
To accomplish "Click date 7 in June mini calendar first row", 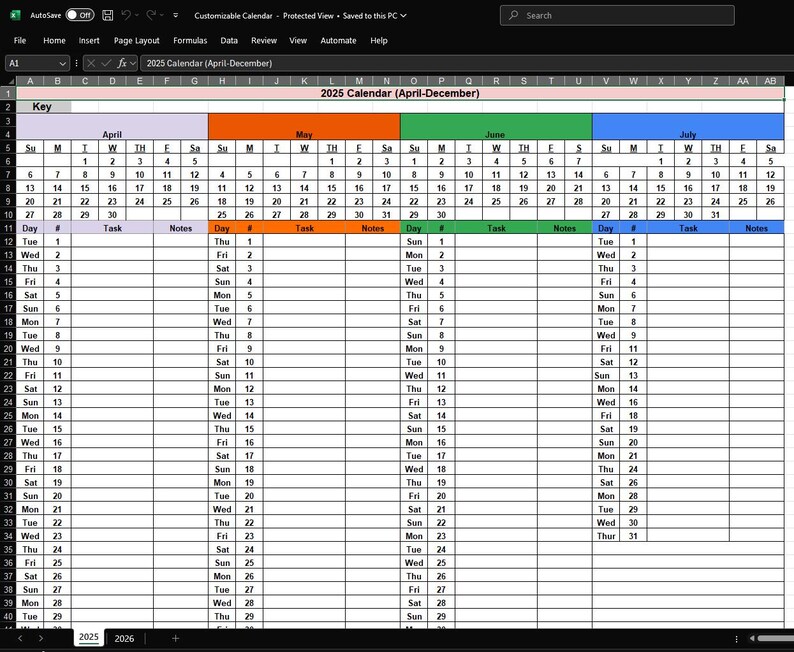I will 578,161.
